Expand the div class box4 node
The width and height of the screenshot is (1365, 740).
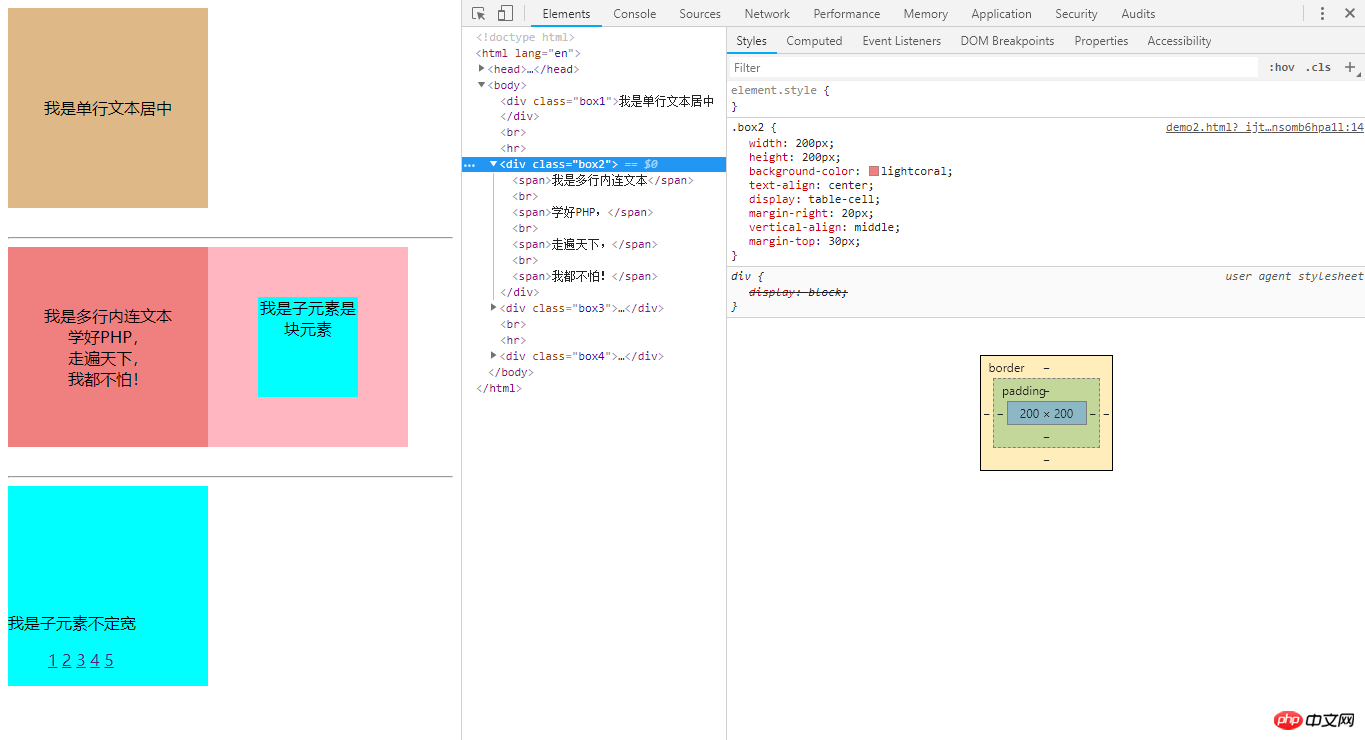pos(493,356)
